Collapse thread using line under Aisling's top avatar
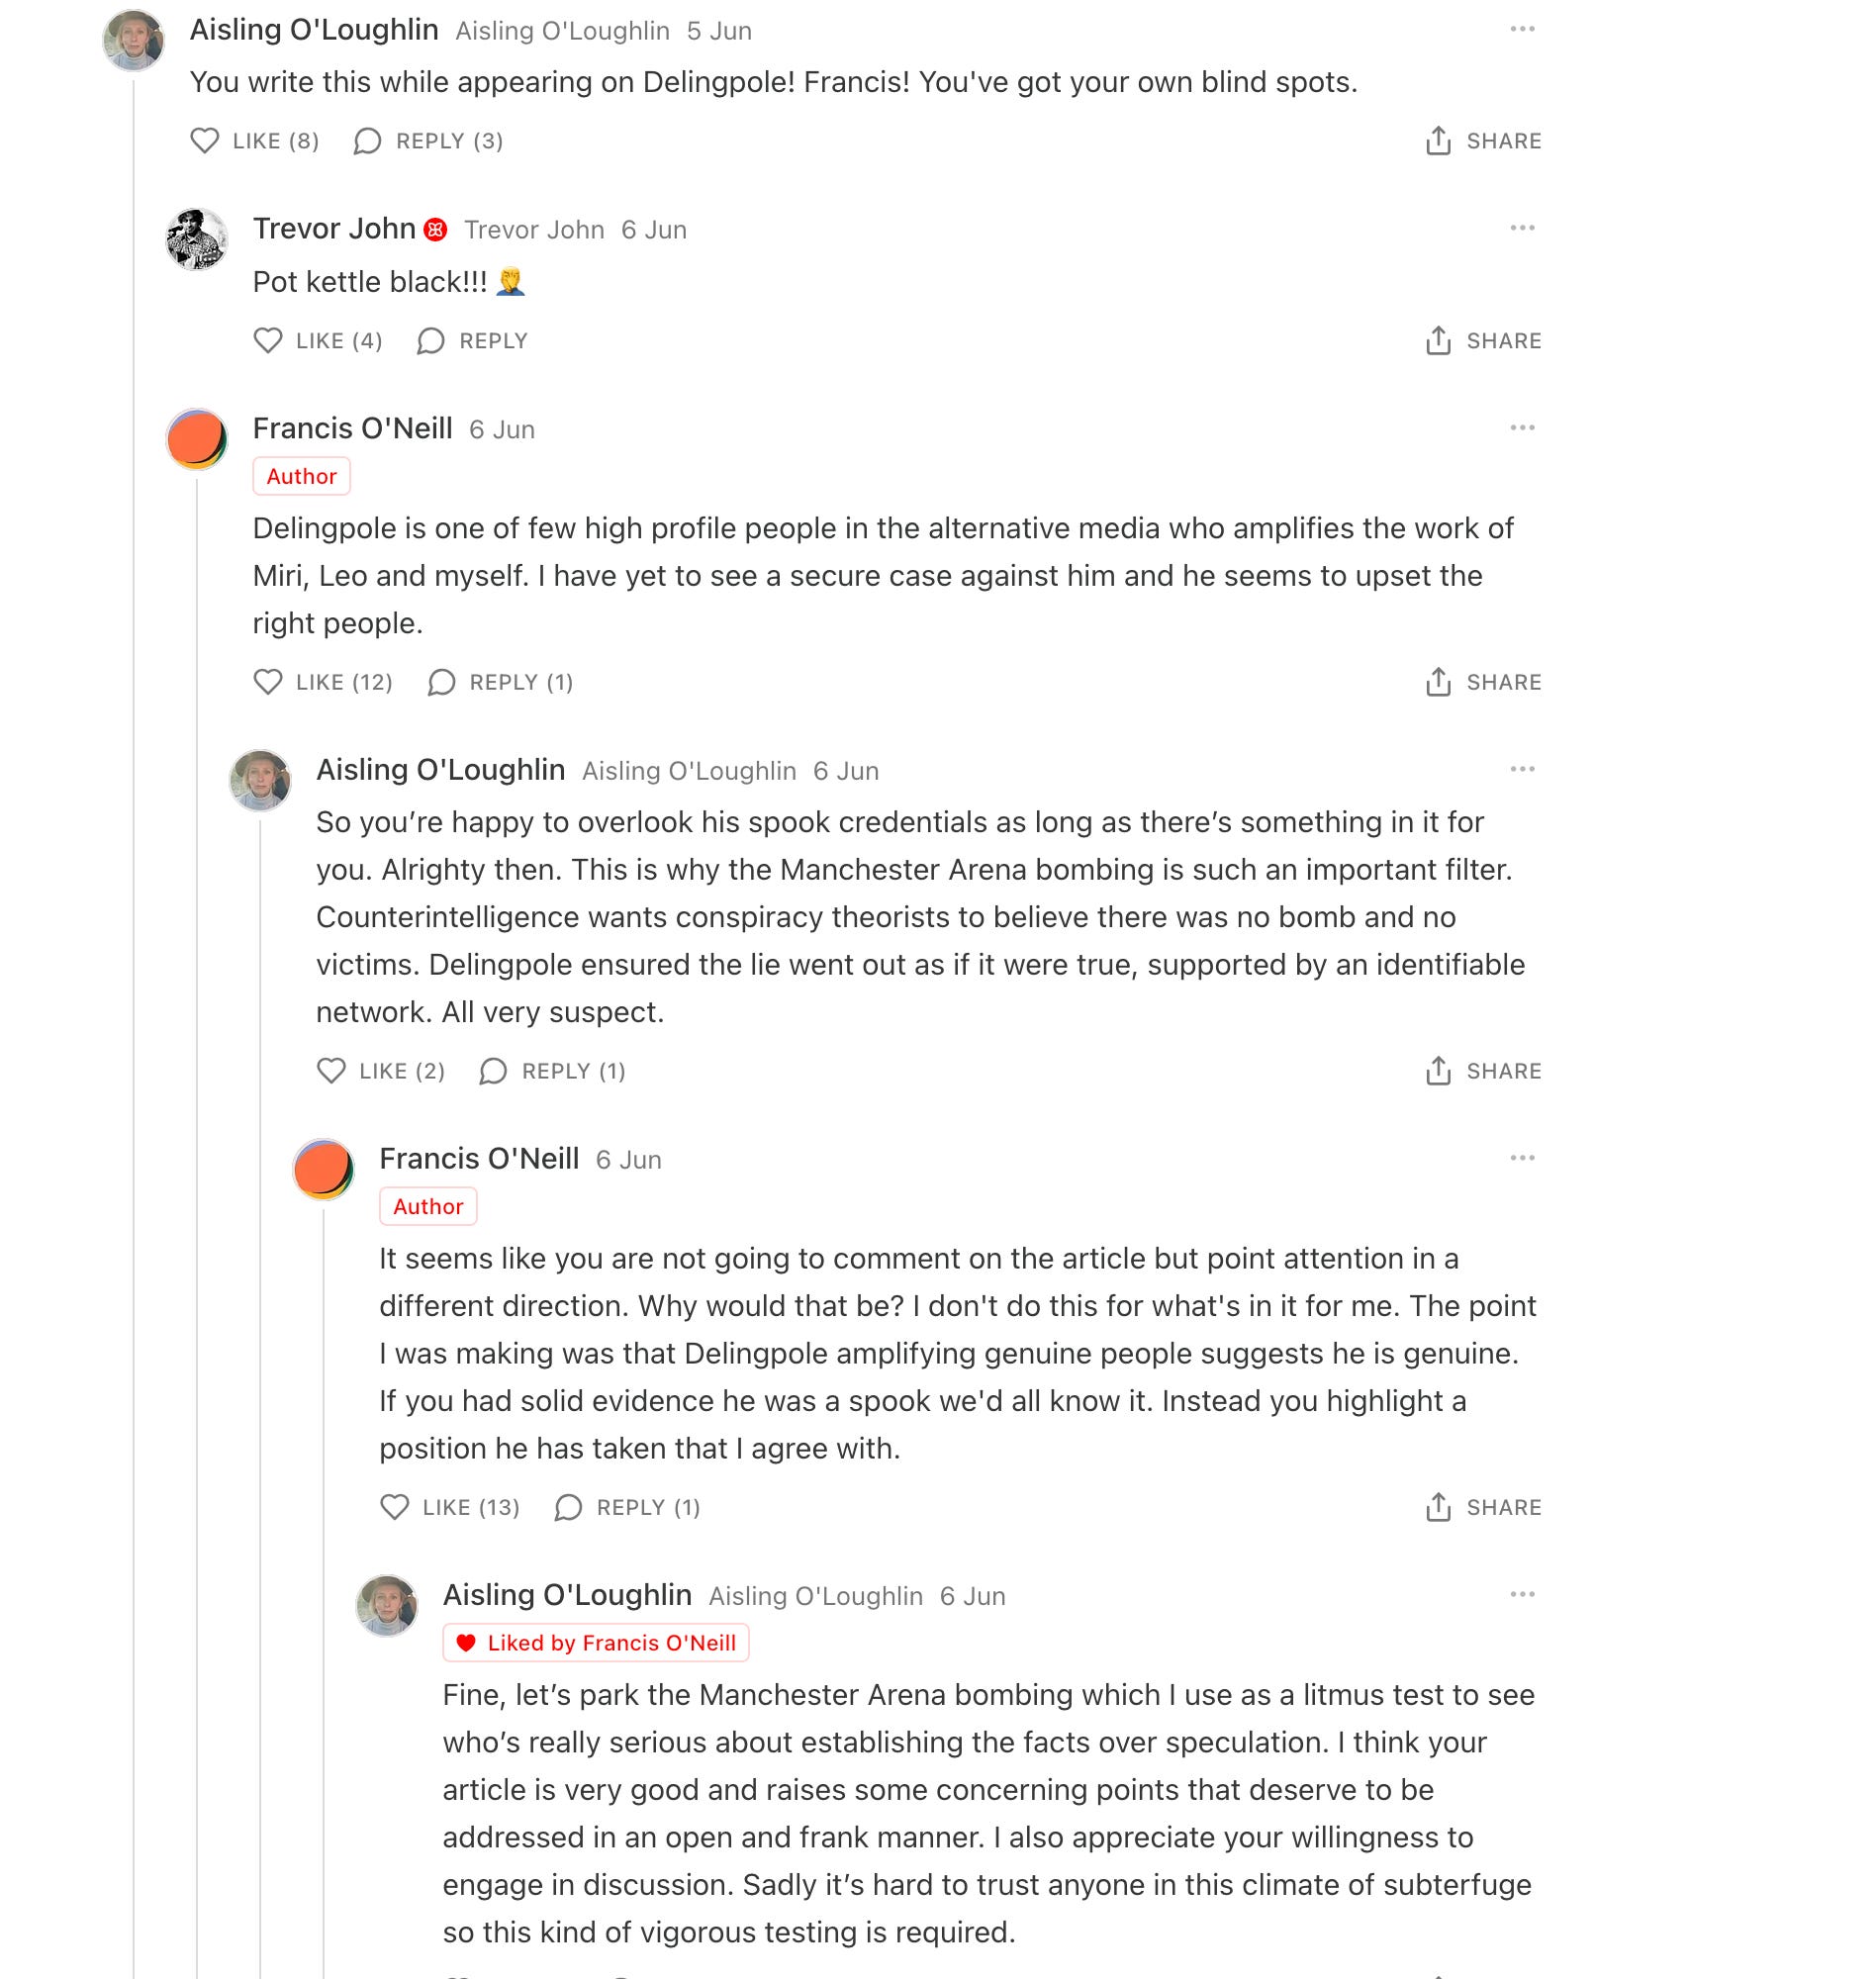Viewport: 1876px width, 1979px height. coord(134,1030)
